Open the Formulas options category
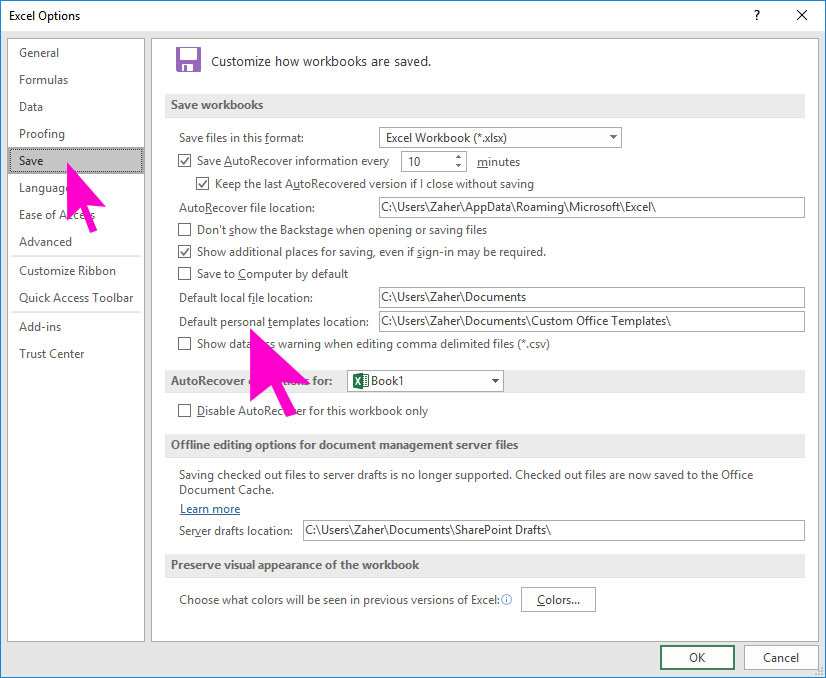826x678 pixels. click(76, 80)
